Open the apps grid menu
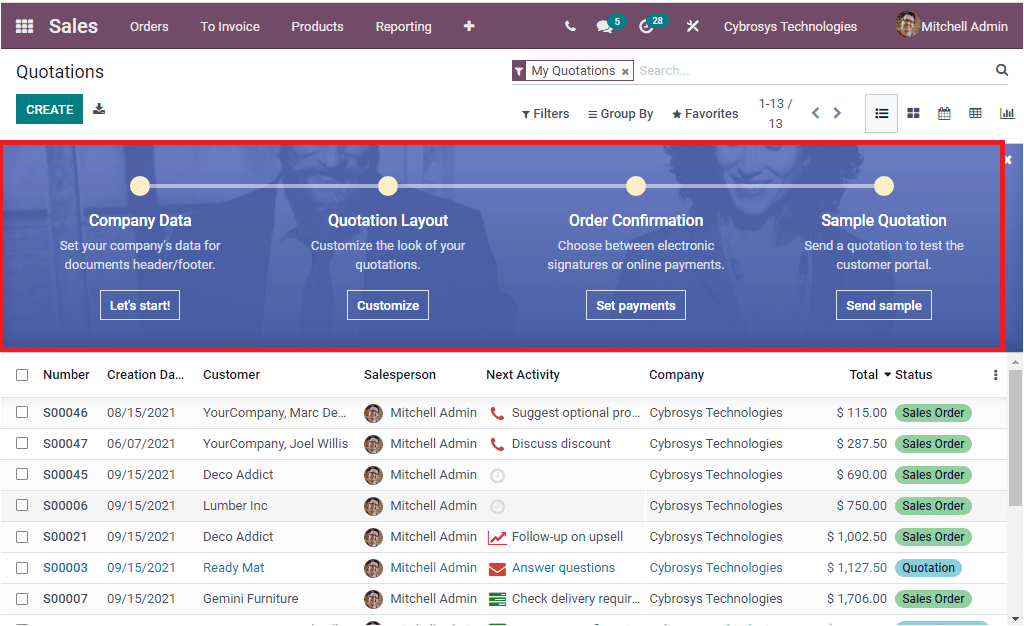 [22, 26]
